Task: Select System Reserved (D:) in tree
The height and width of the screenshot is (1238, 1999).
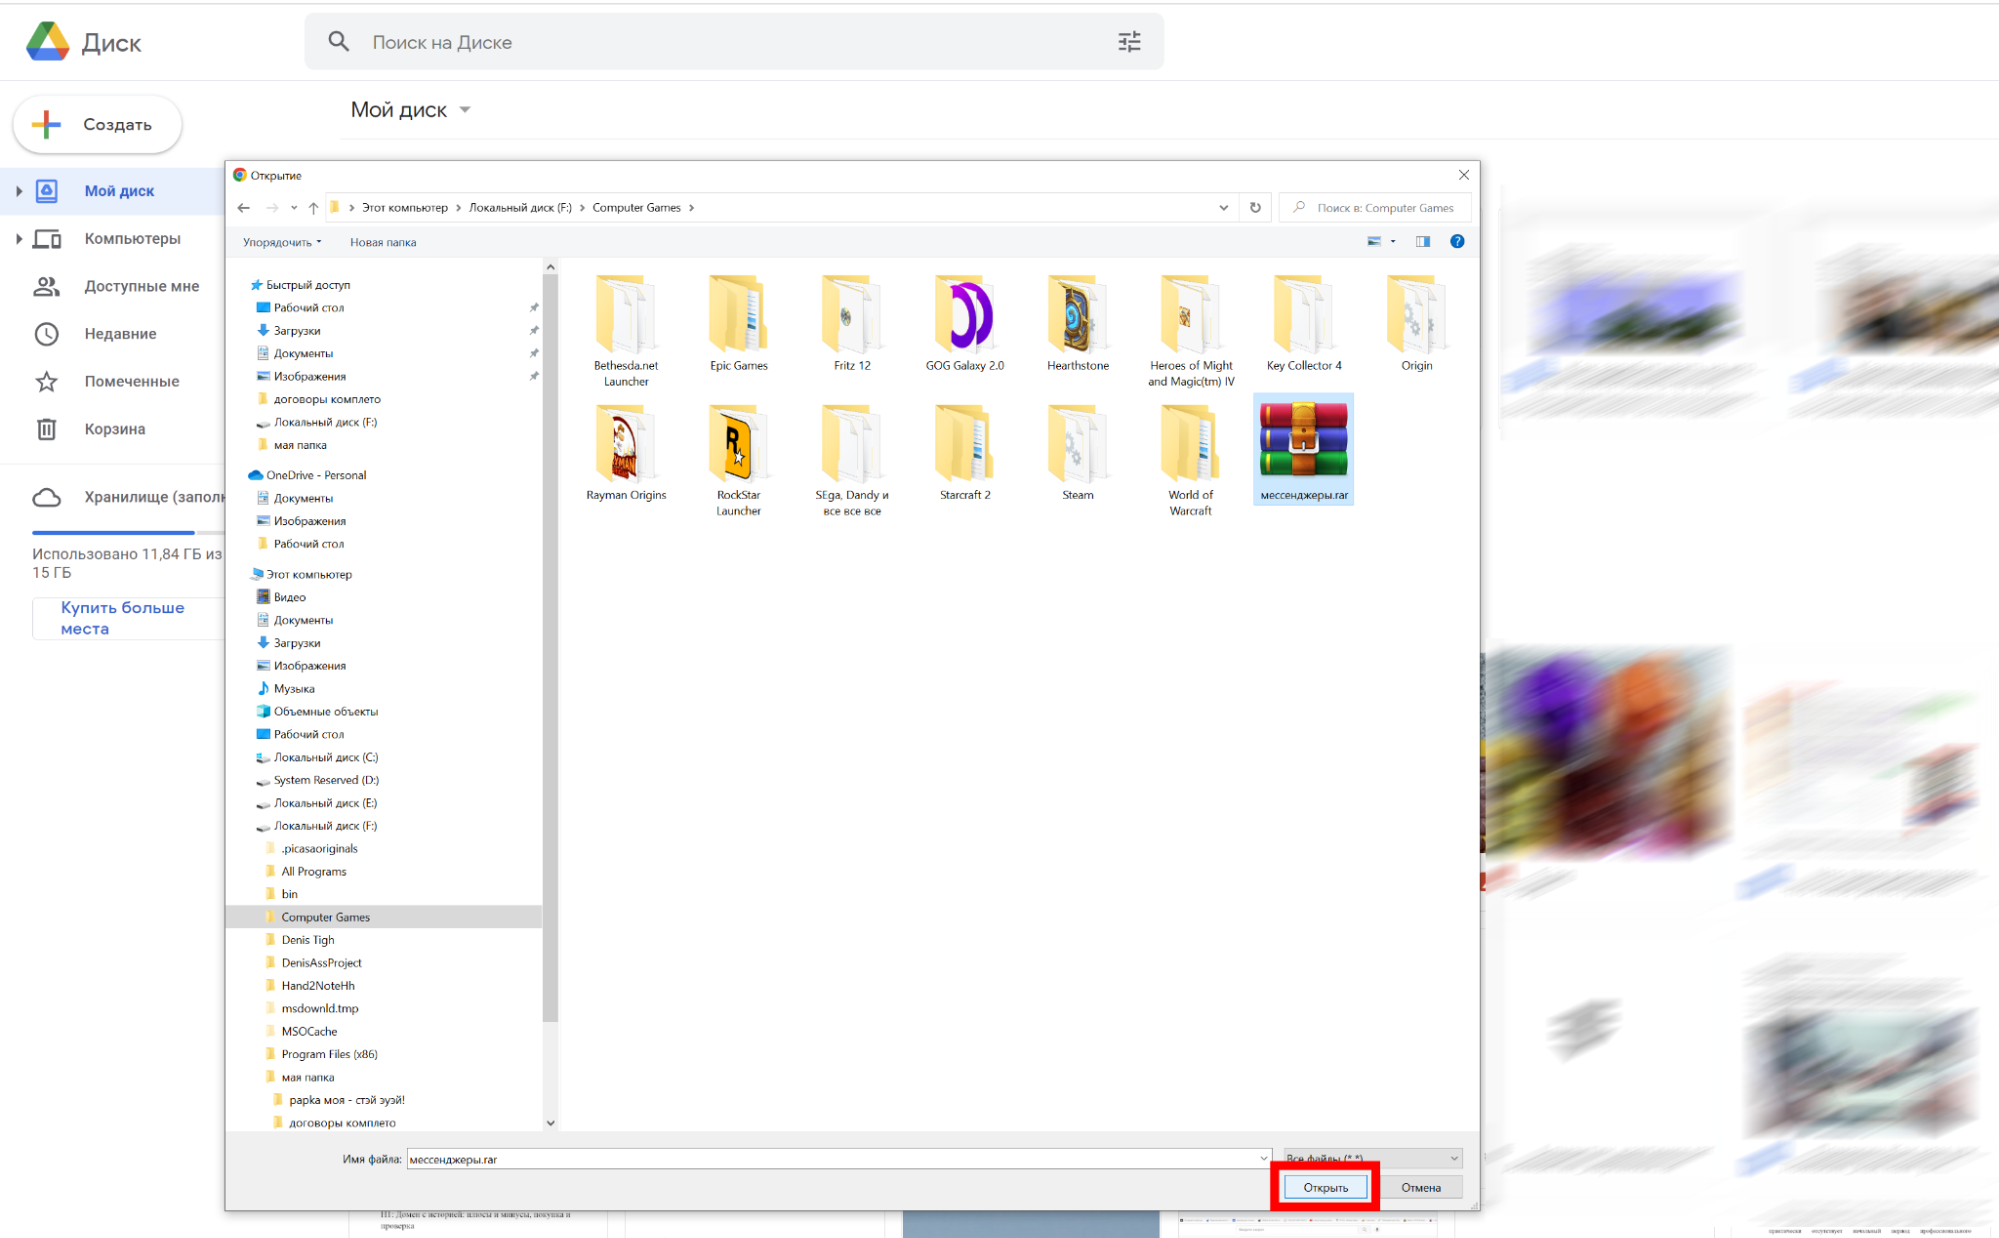Action: 326,780
